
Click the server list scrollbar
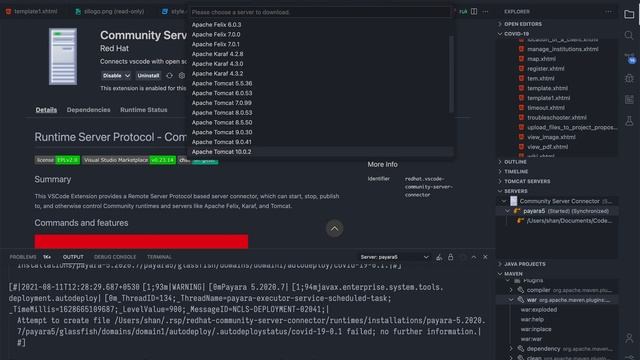(451, 74)
